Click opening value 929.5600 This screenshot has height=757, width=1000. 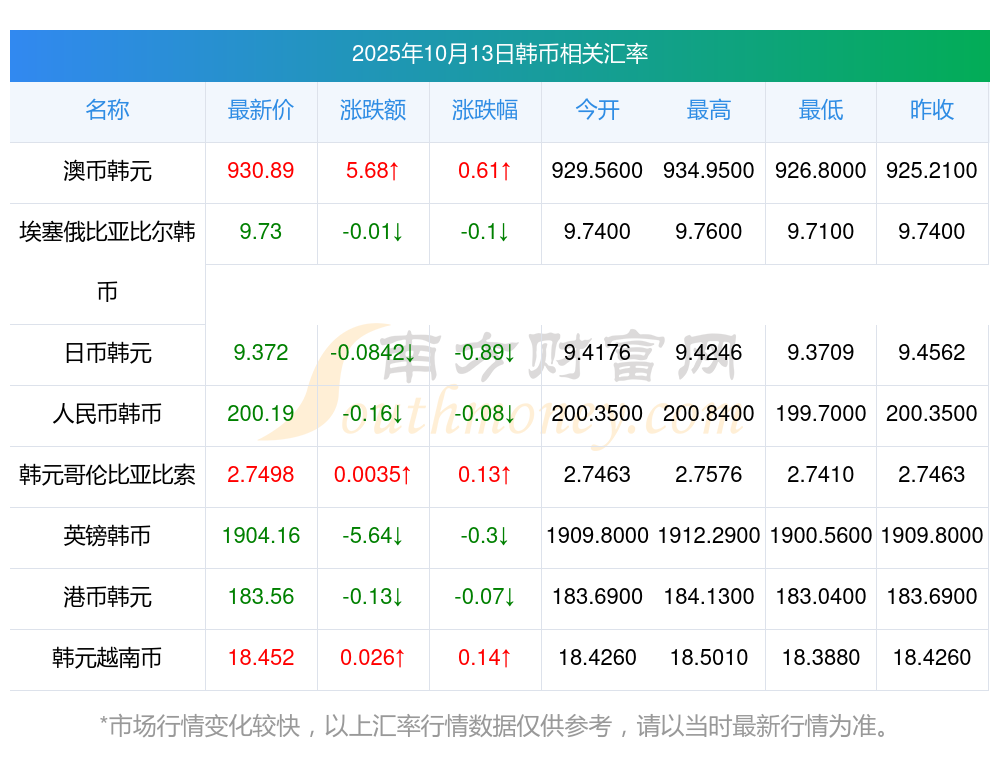597,171
